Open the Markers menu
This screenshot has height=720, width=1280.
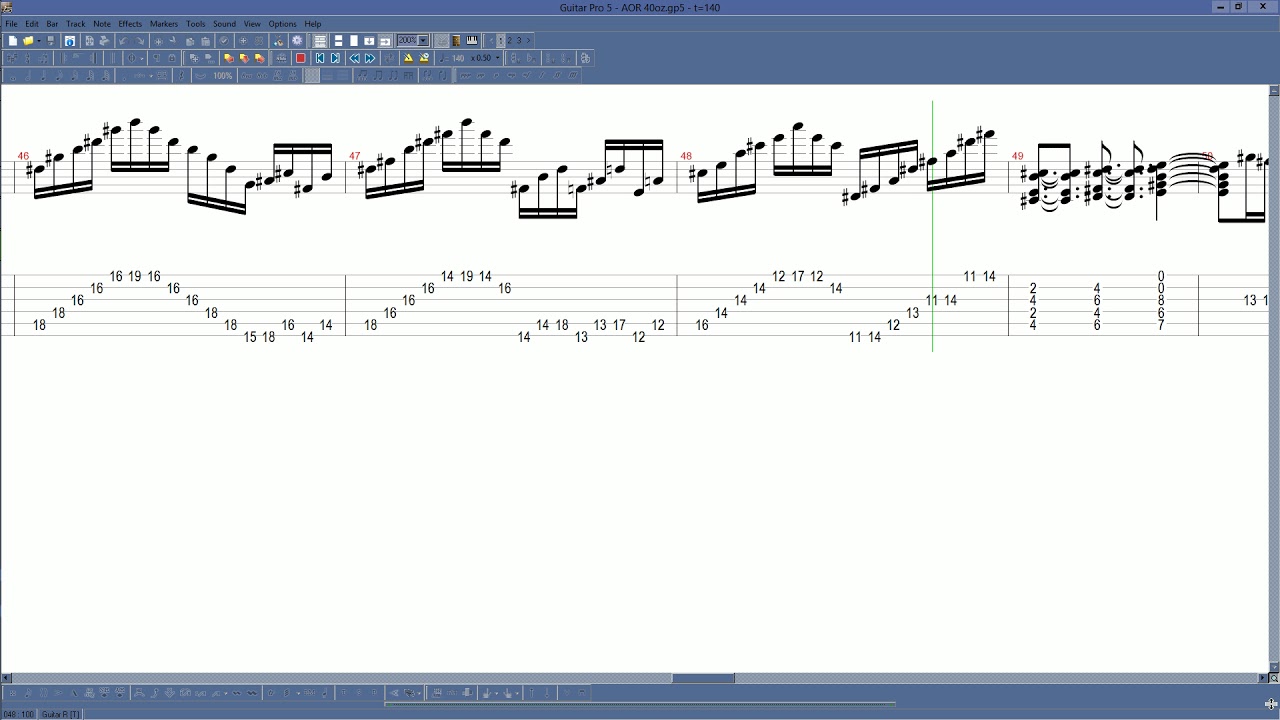tap(164, 24)
